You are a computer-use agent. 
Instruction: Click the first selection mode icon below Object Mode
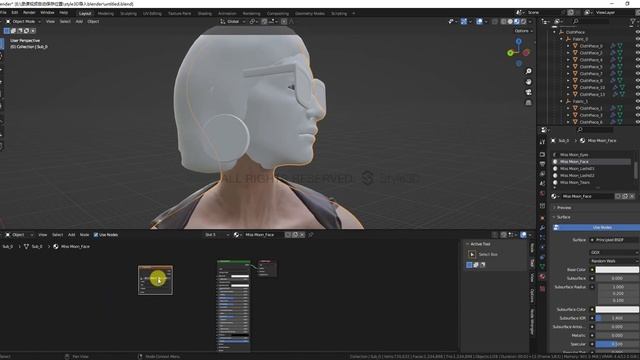point(7,31)
